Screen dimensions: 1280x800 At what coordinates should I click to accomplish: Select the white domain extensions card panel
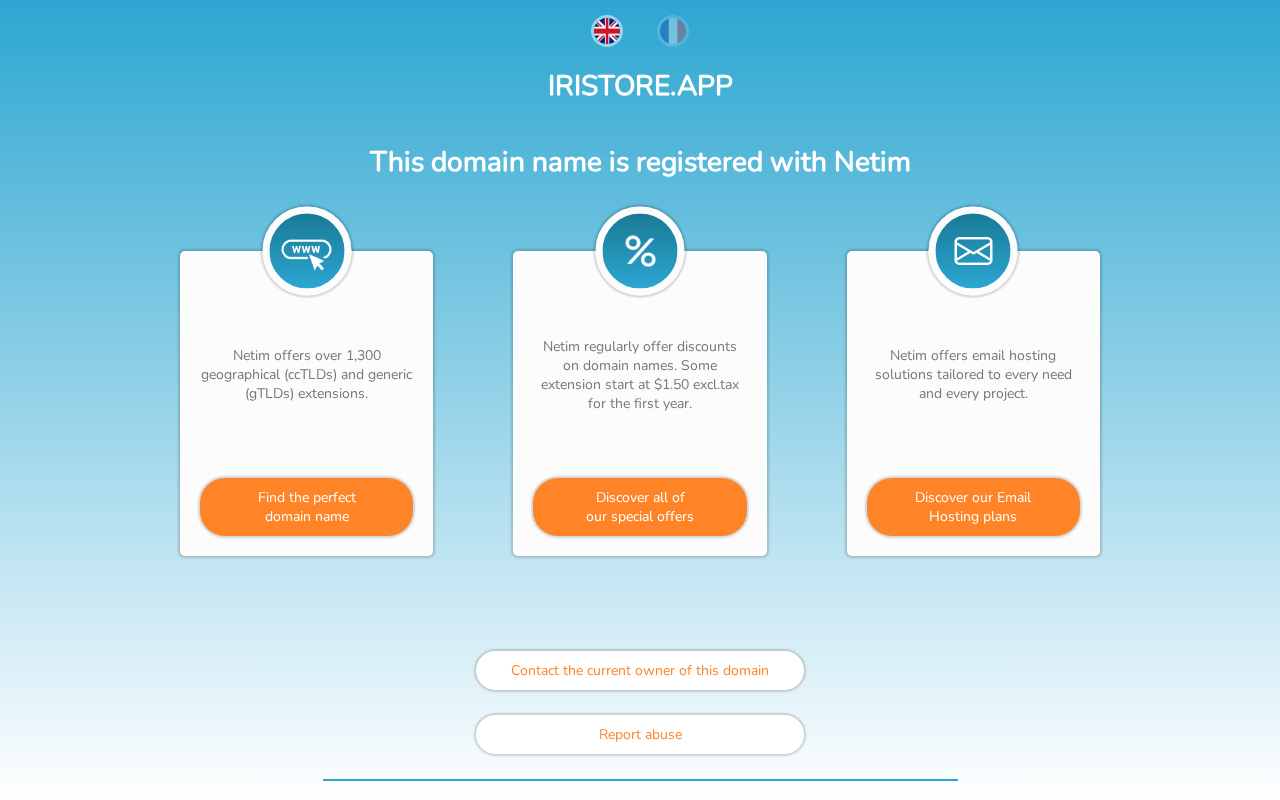coord(307,440)
